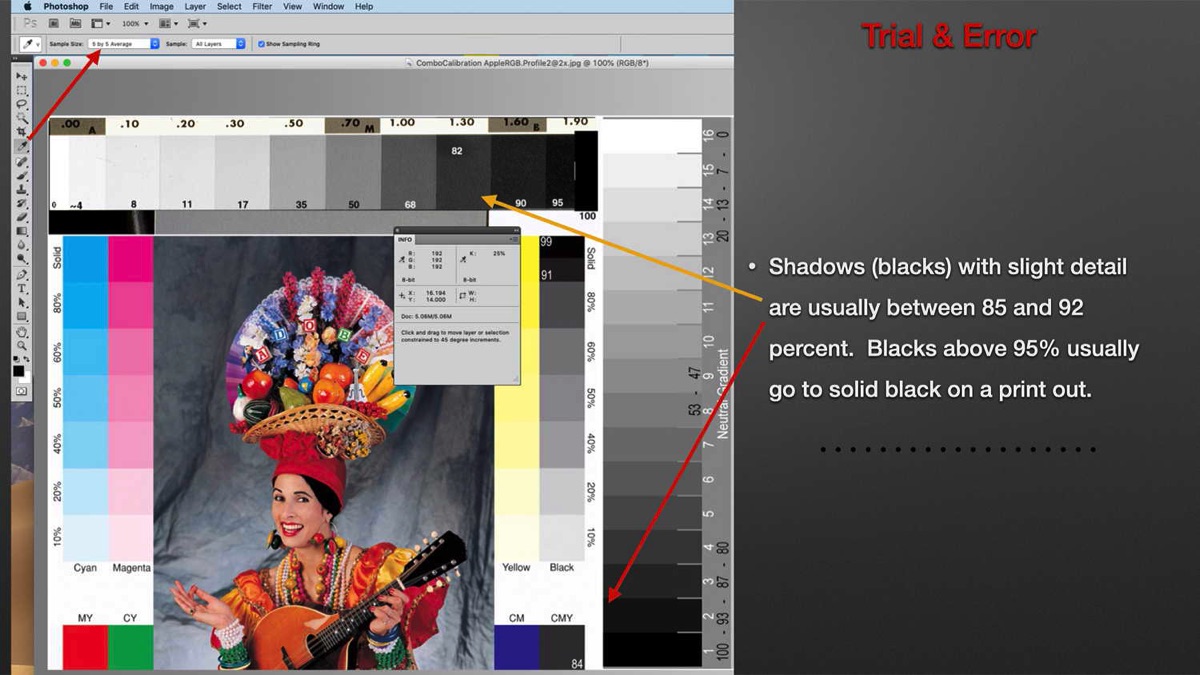
Task: Select the Crop tool
Action: pos(21,132)
